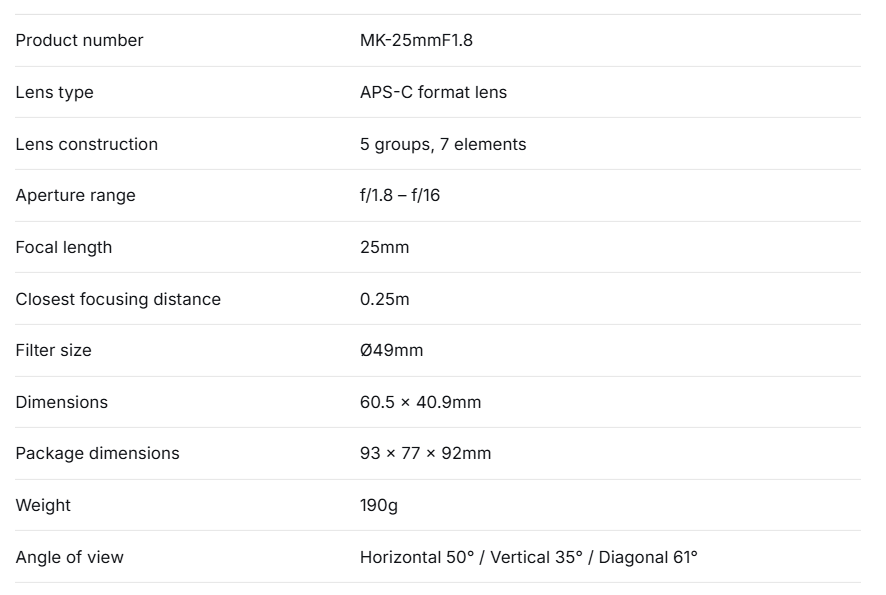Click the 'Aperture range' label
Image resolution: width=886 pixels, height=595 pixels.
(x=75, y=196)
